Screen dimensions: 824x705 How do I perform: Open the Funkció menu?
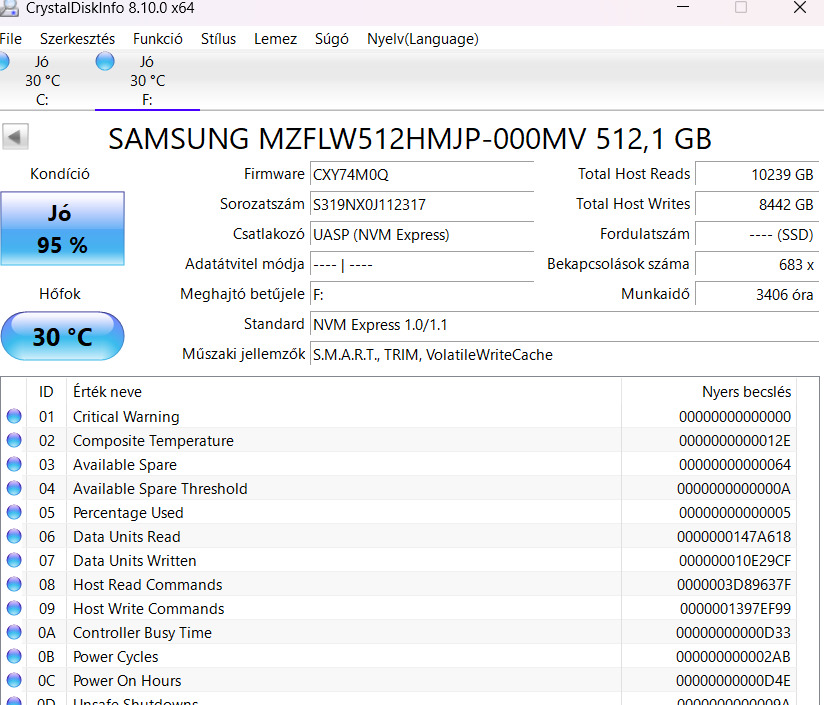coord(158,39)
